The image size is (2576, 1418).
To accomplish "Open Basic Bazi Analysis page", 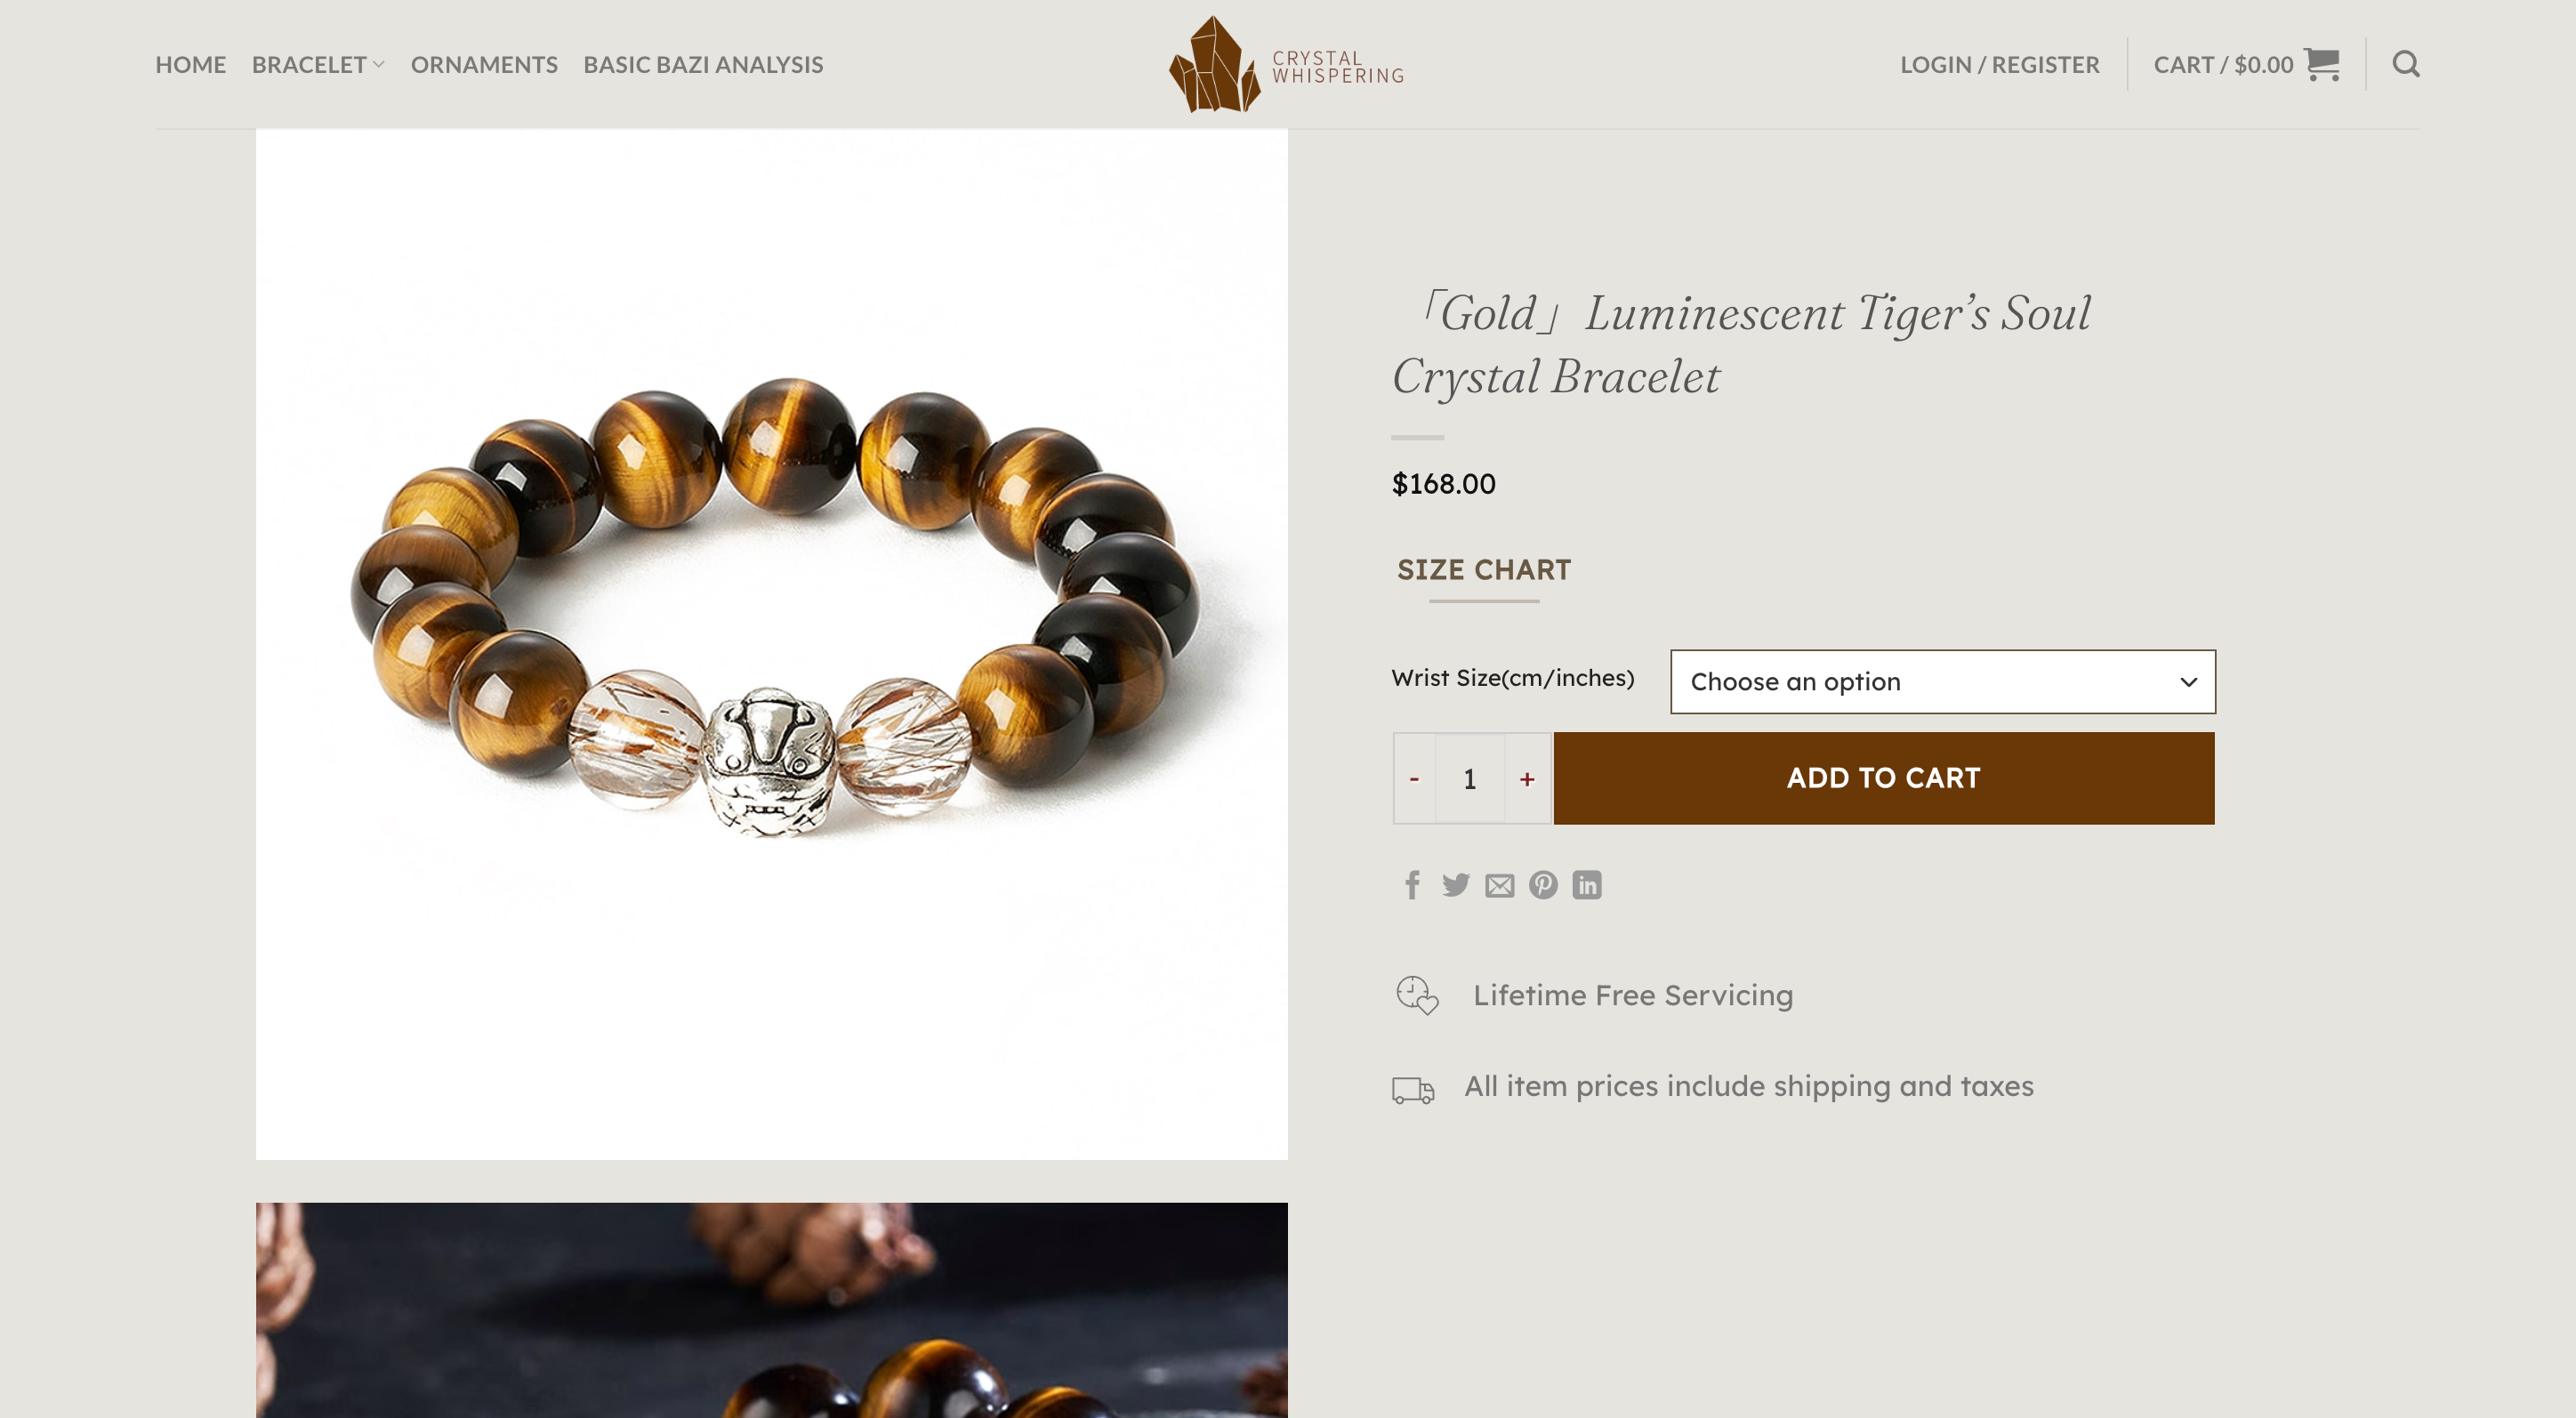I will (703, 64).
